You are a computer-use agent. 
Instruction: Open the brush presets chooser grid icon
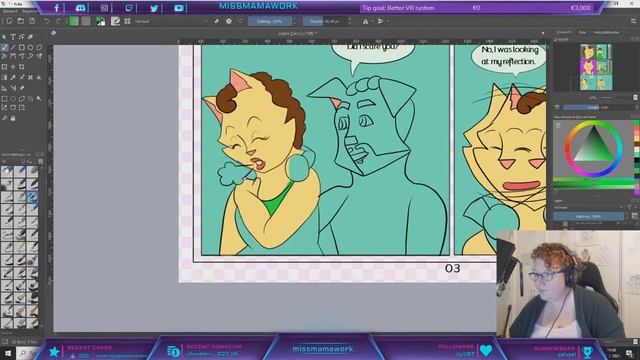click(127, 21)
